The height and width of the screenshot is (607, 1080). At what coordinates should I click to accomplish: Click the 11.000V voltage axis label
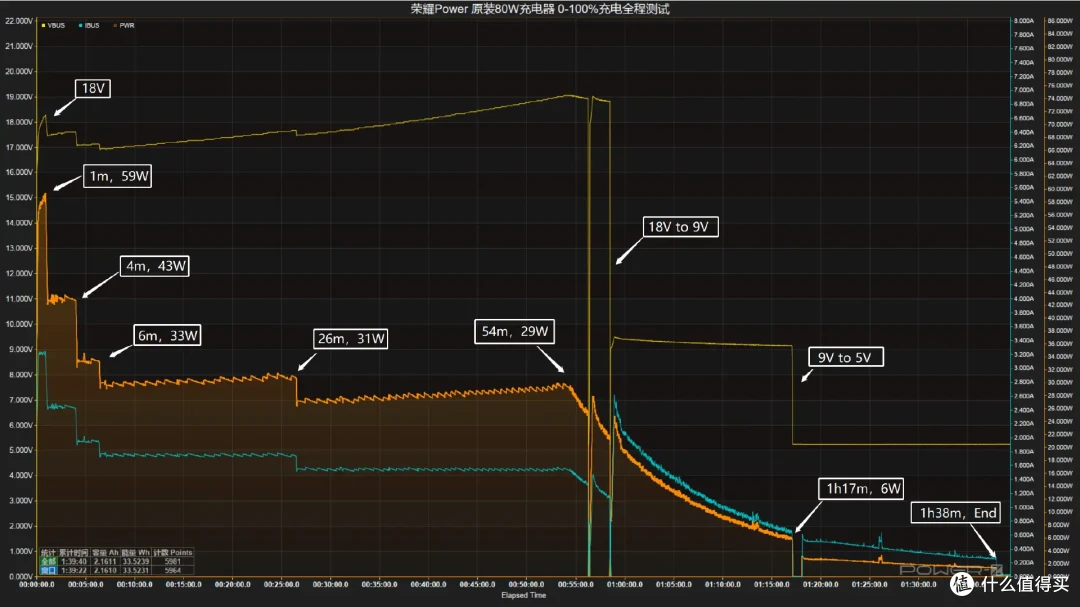click(x=19, y=298)
